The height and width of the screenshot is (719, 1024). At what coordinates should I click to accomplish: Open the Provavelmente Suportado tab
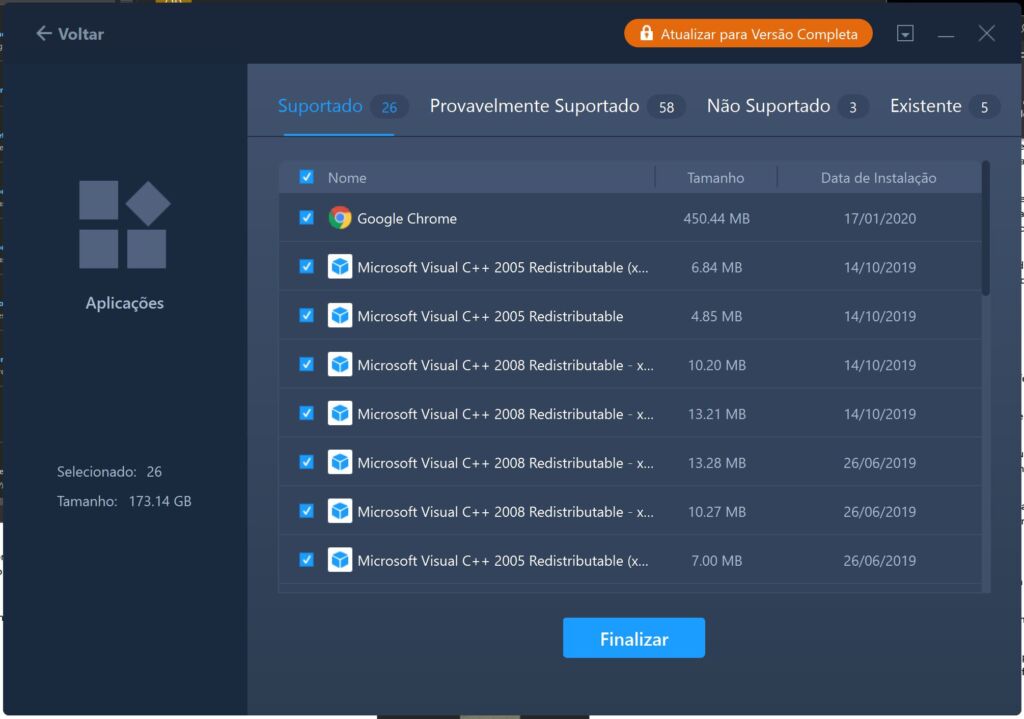[557, 106]
